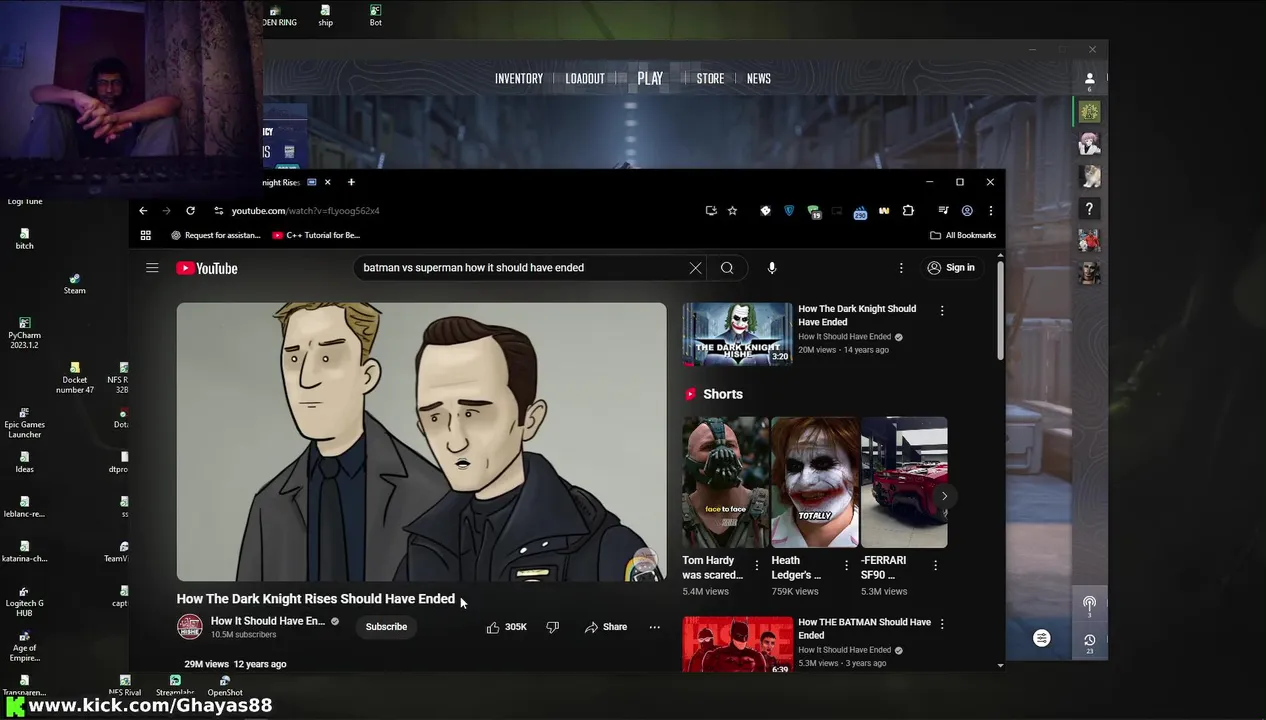
Task: Bookmark this page with the star icon
Action: click(x=732, y=211)
